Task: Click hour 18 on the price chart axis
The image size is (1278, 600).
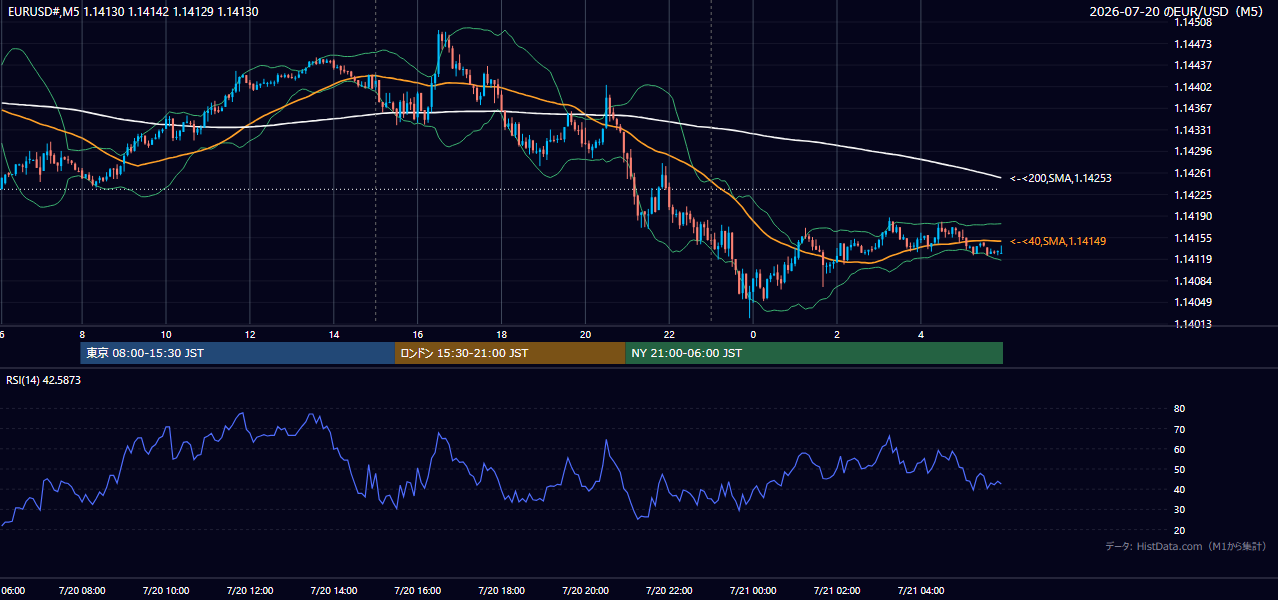Action: click(x=502, y=335)
